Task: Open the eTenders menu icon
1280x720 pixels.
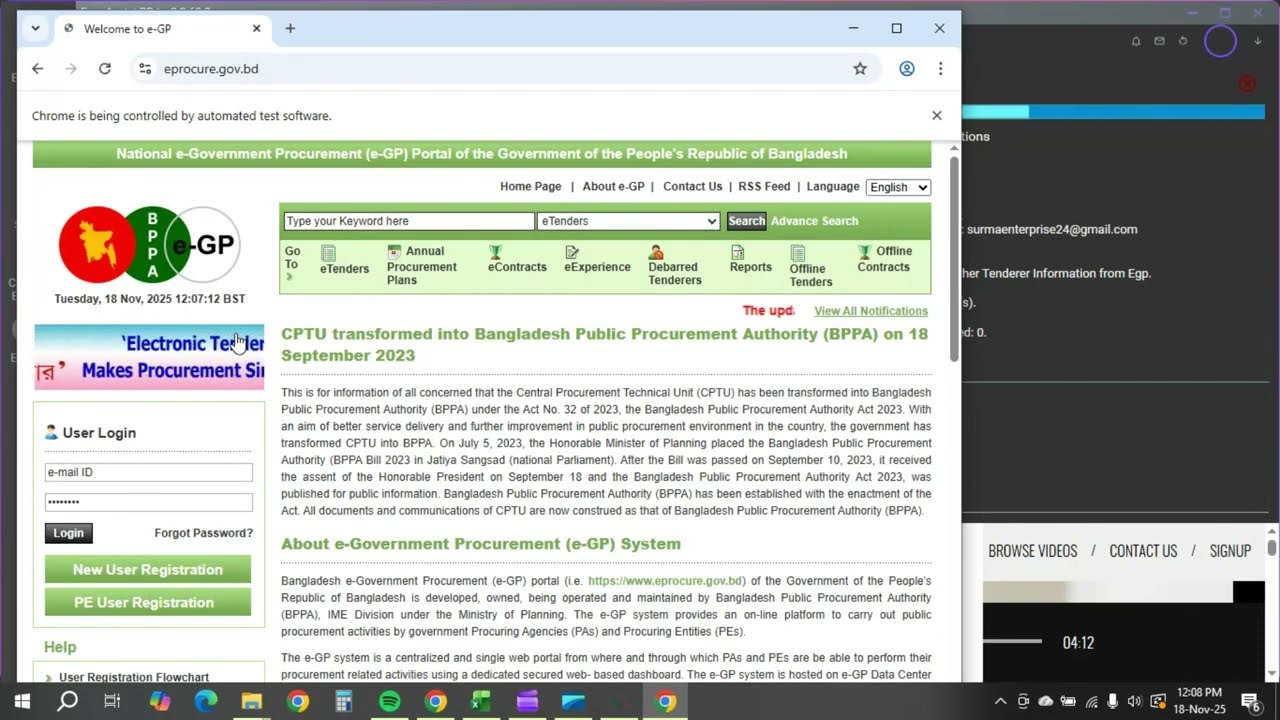Action: click(328, 253)
